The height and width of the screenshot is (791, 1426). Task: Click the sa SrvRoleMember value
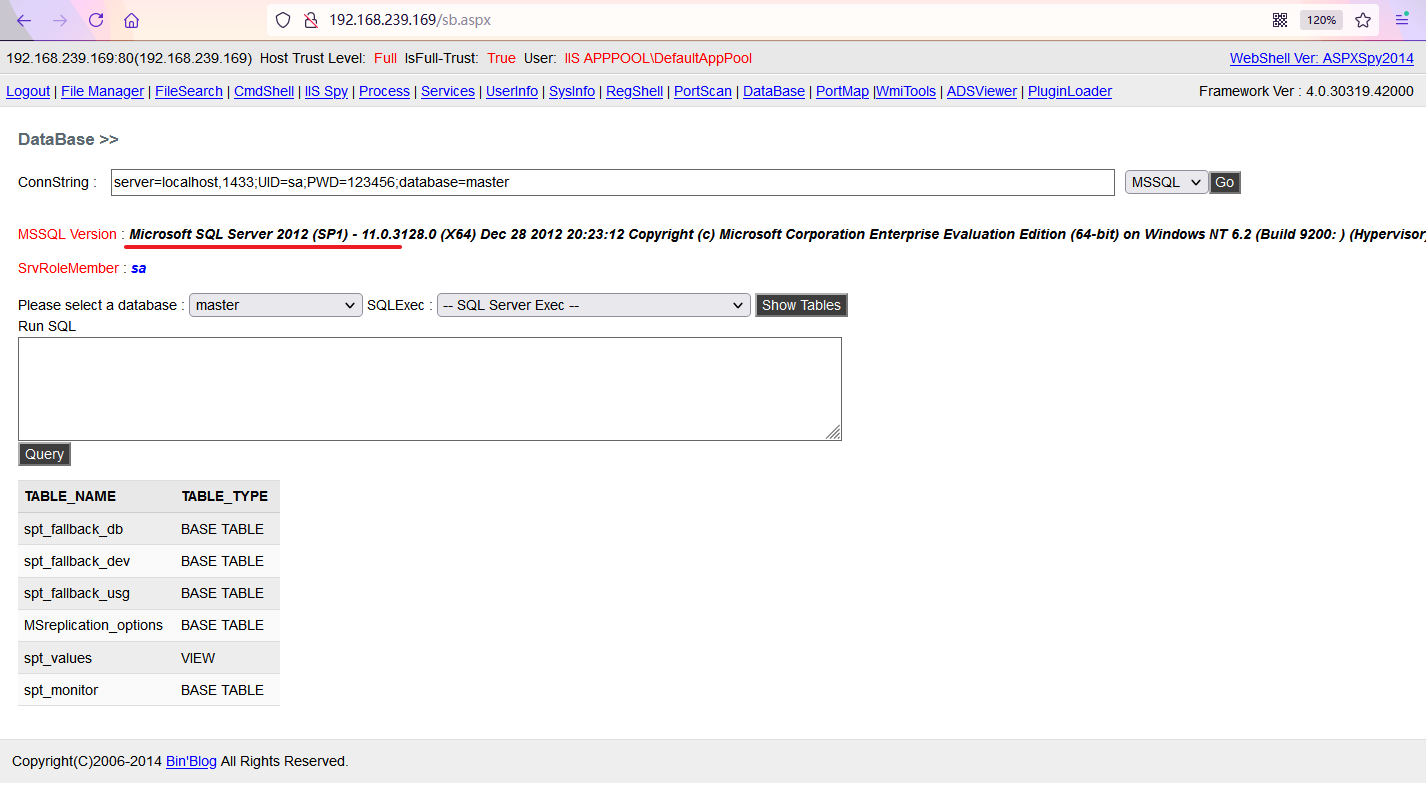(x=139, y=268)
